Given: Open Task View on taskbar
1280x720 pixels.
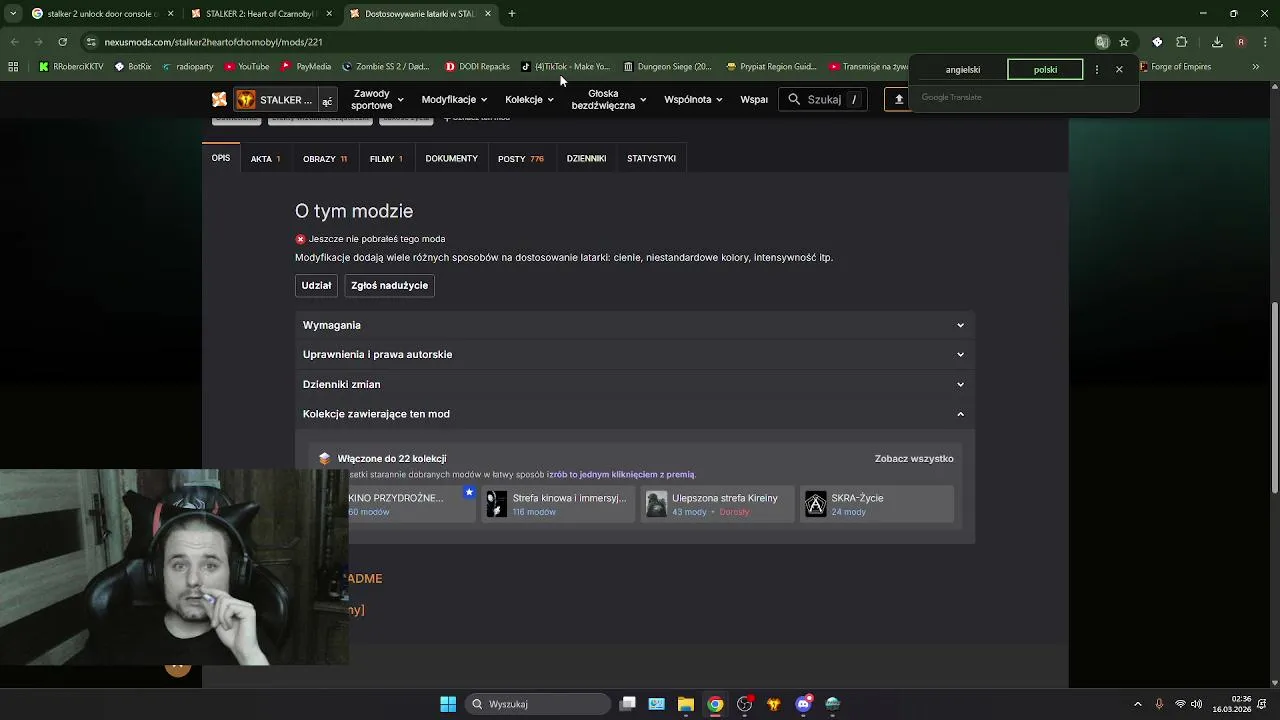Looking at the screenshot, I should (x=627, y=704).
